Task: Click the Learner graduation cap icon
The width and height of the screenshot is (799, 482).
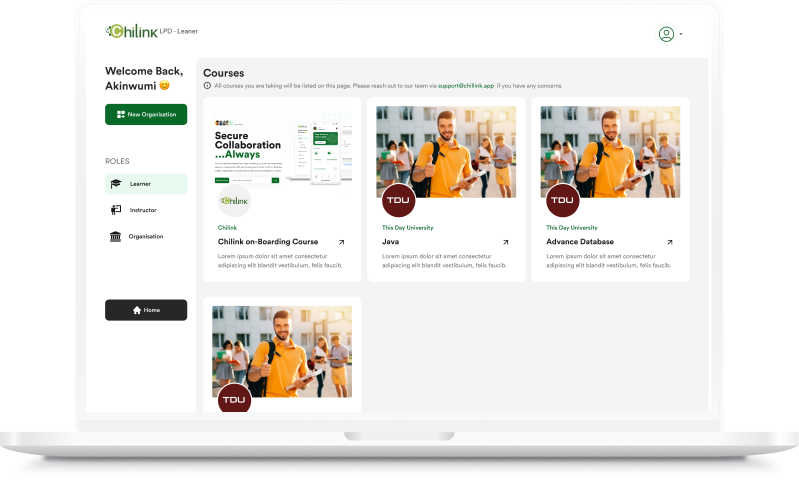Action: 116,184
